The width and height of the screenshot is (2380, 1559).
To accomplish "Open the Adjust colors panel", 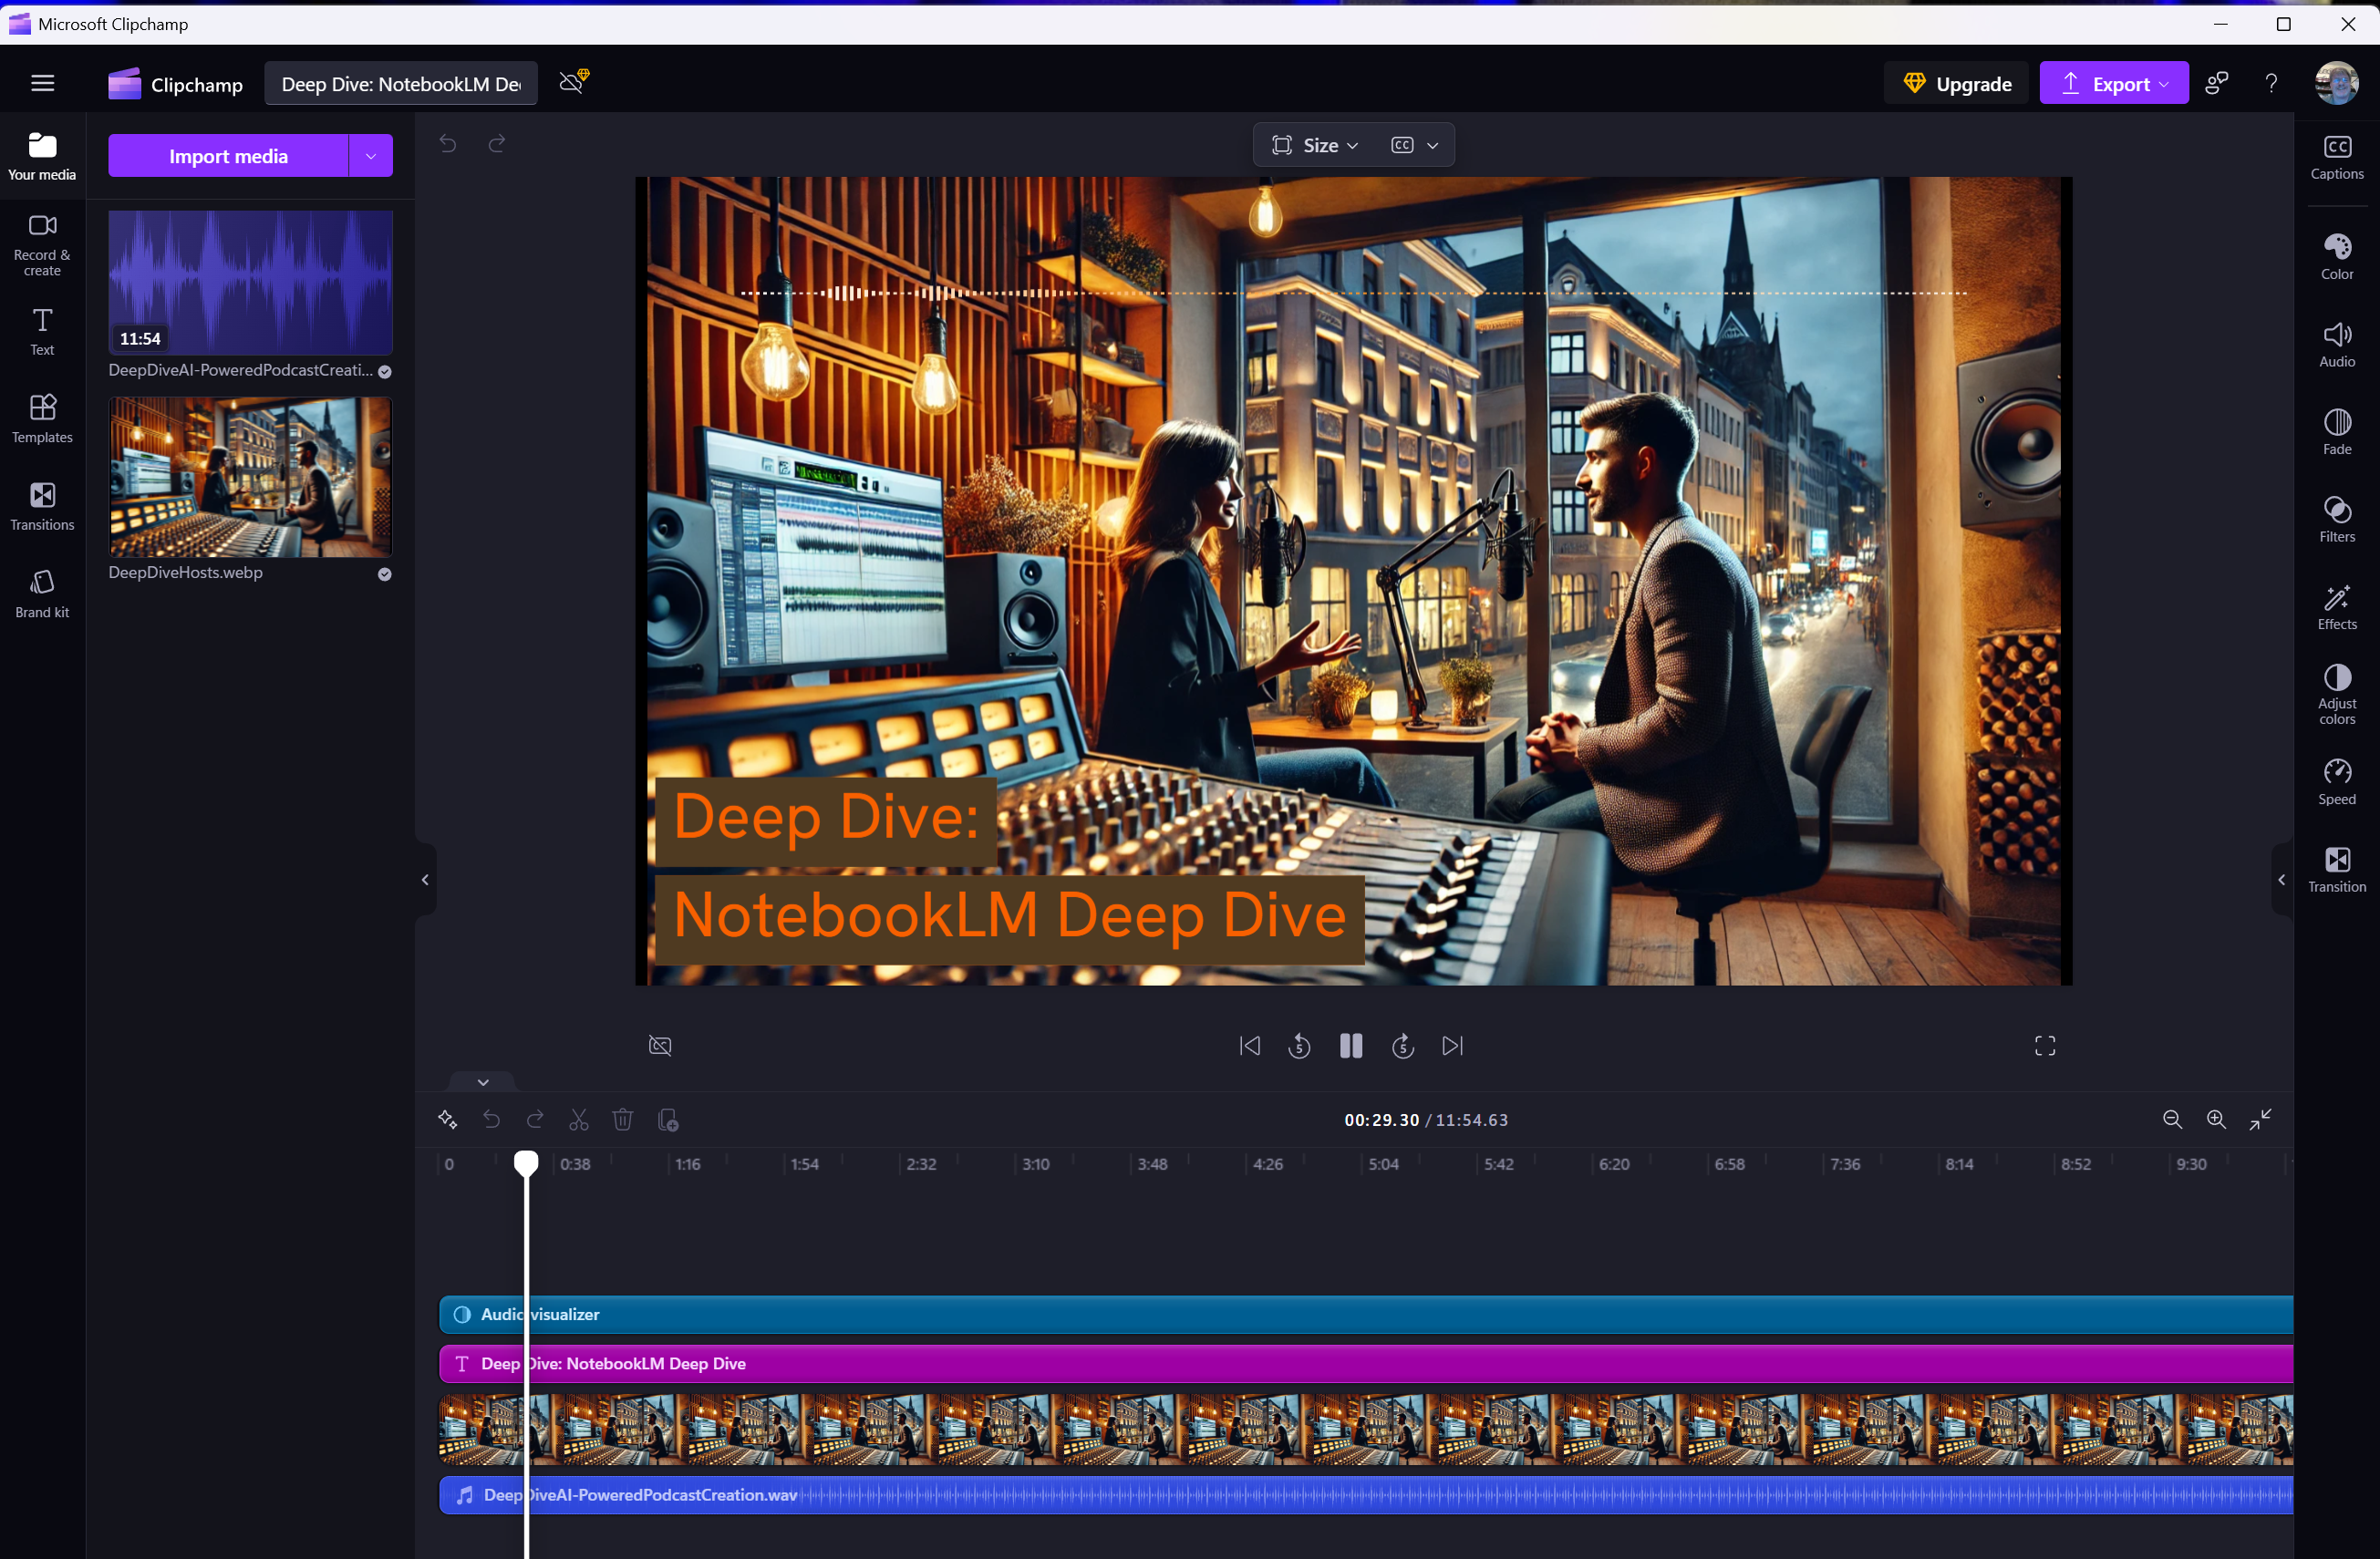I will (2337, 694).
